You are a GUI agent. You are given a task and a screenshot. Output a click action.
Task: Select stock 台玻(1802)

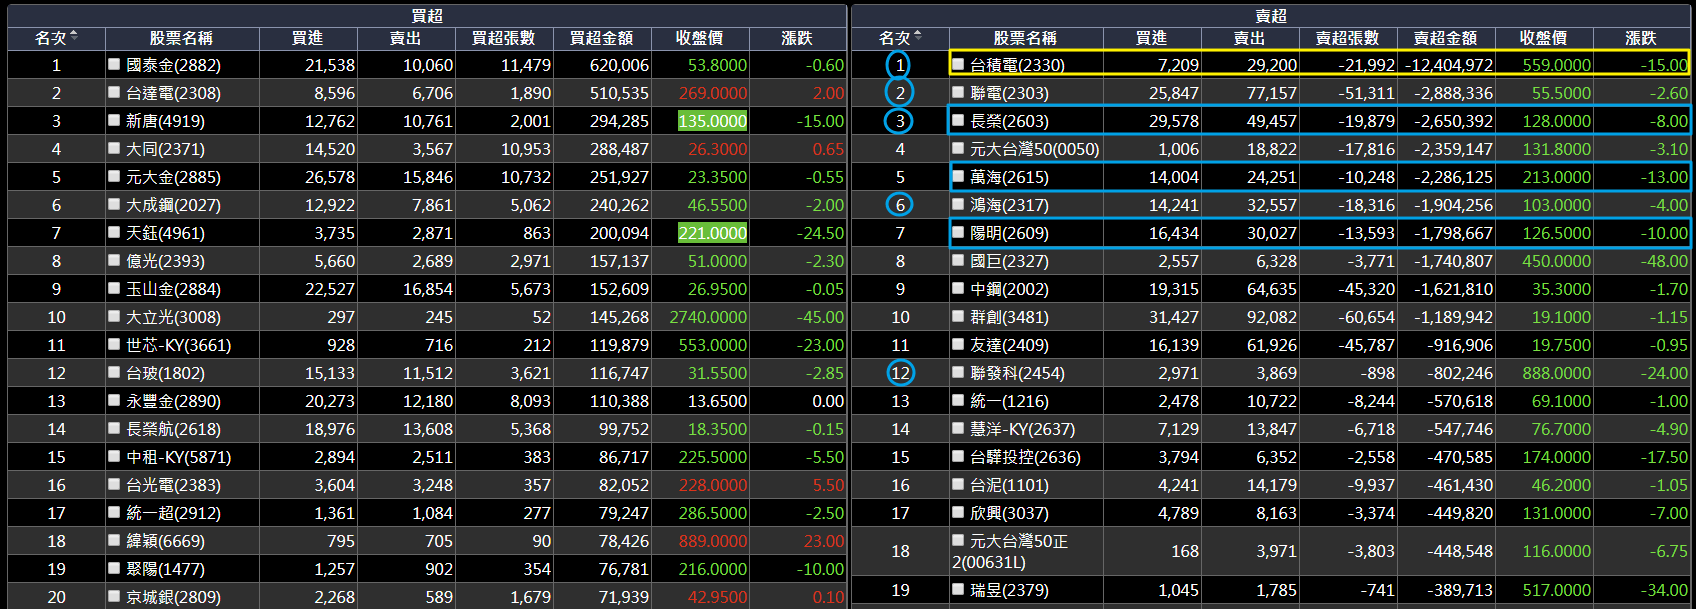165,373
